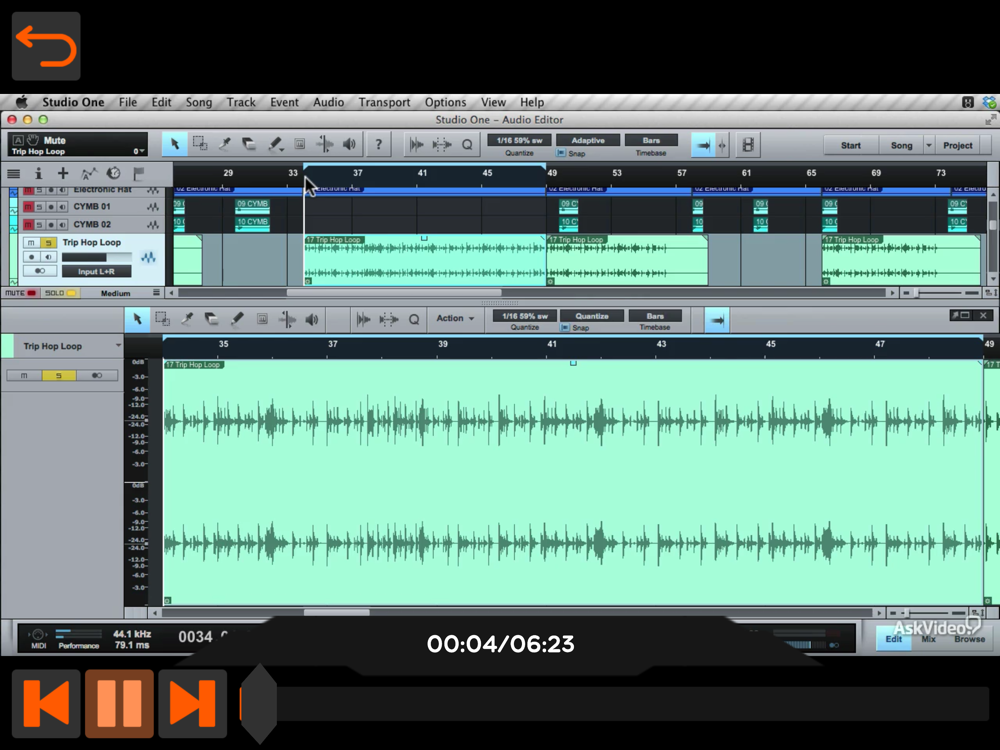Switch to the Project page
This screenshot has width=1000, height=750.
pos(957,145)
